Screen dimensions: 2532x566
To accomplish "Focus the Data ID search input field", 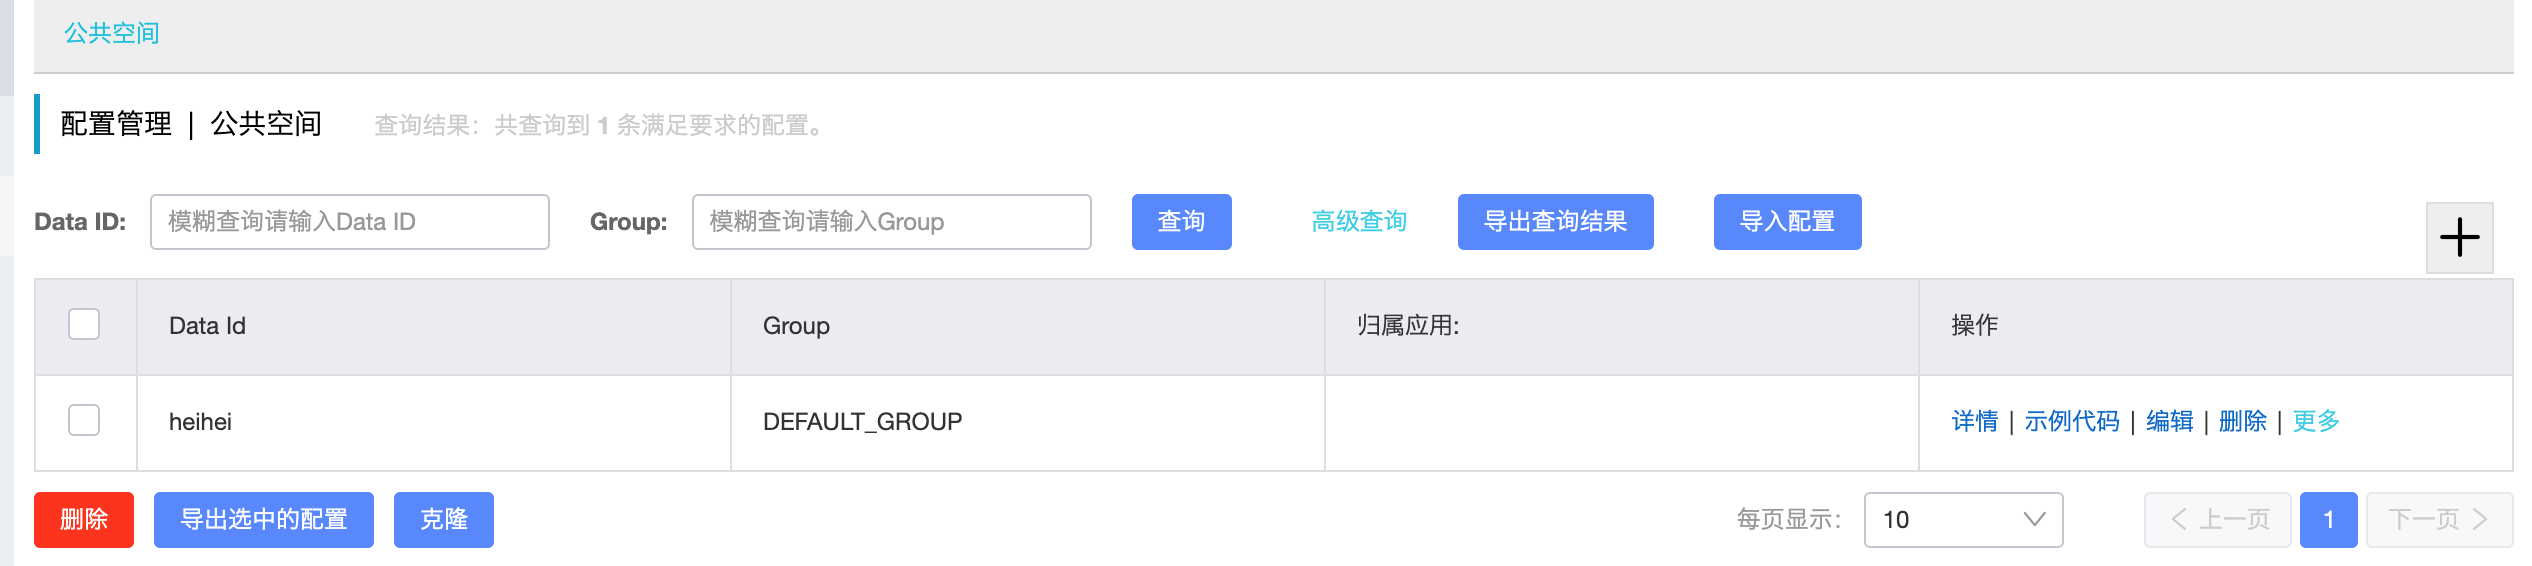I will pos(350,222).
